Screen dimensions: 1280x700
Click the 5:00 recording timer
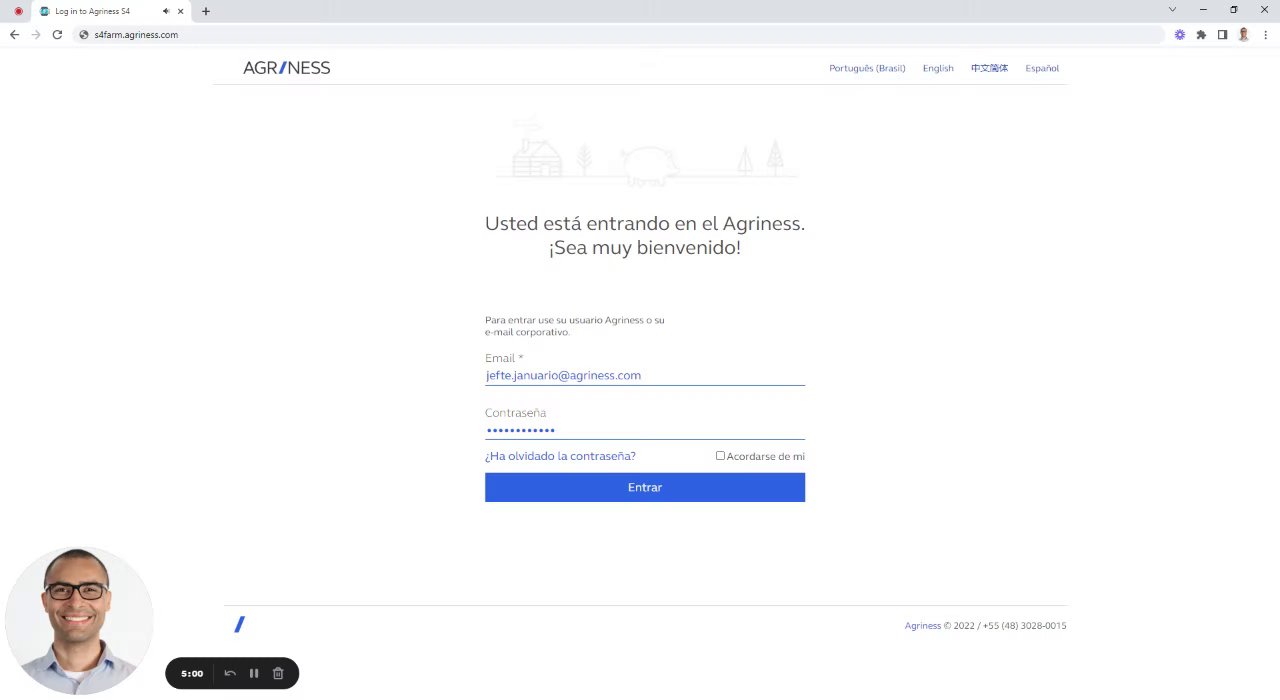click(192, 673)
